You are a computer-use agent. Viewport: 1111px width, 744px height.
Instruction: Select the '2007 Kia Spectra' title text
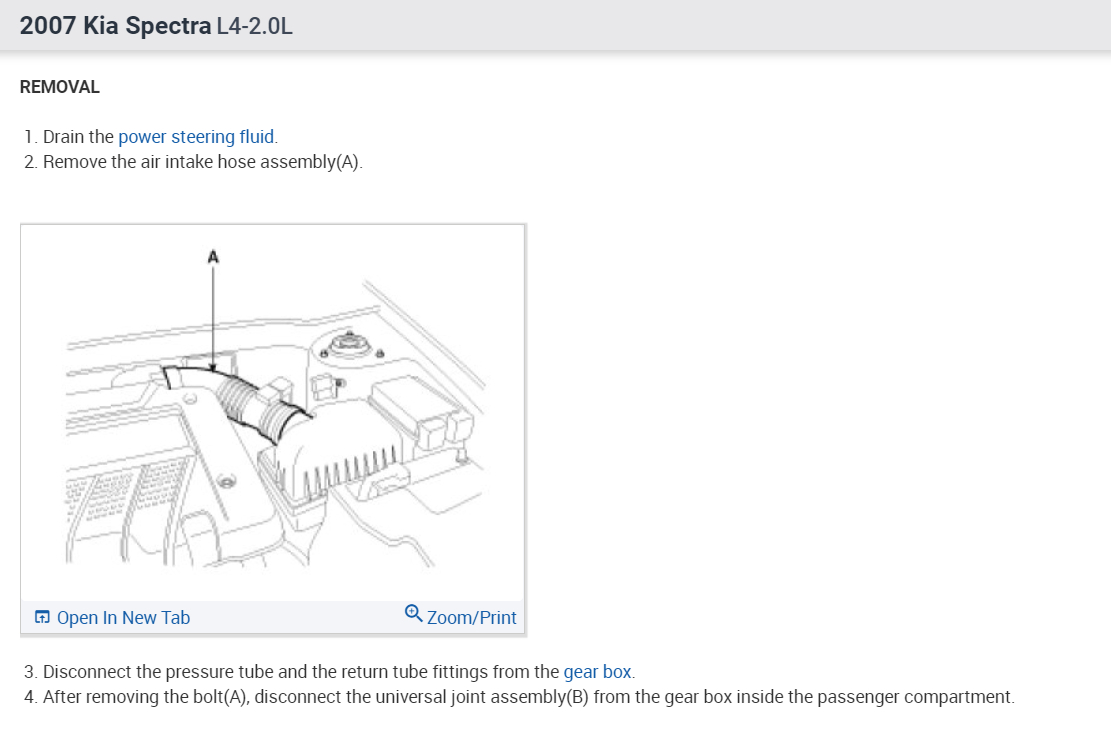tap(115, 26)
